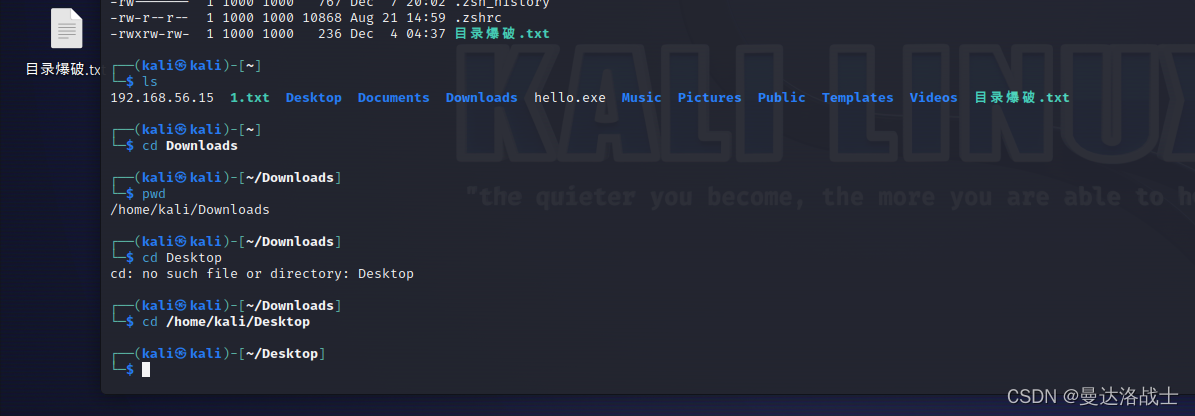The width and height of the screenshot is (1195, 416).
Task: Click the Pictures entry in ls output
Action: point(710,98)
